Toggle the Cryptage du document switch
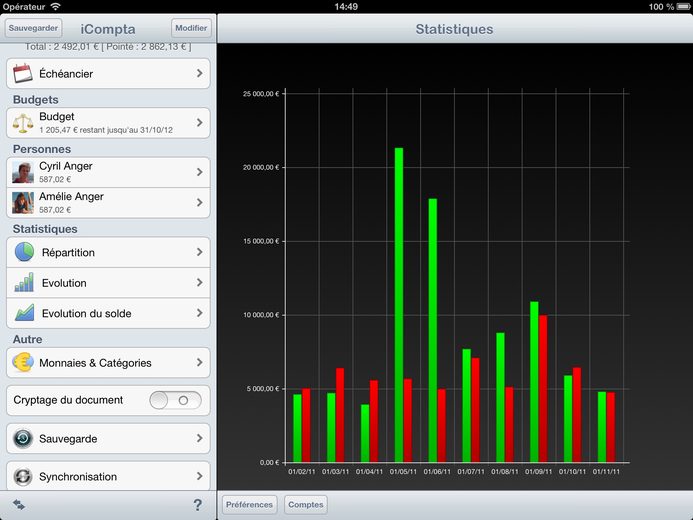 (x=175, y=400)
